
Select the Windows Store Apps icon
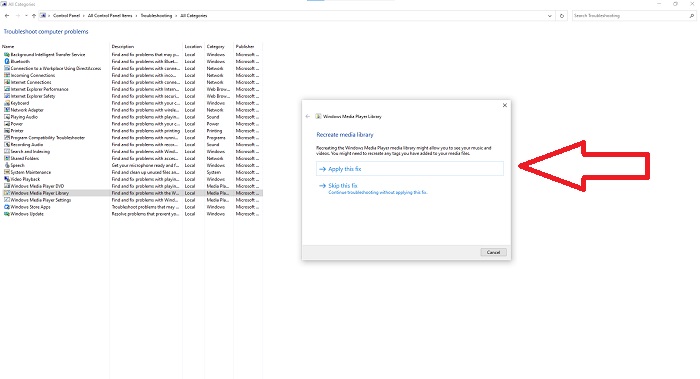pyautogui.click(x=7, y=207)
